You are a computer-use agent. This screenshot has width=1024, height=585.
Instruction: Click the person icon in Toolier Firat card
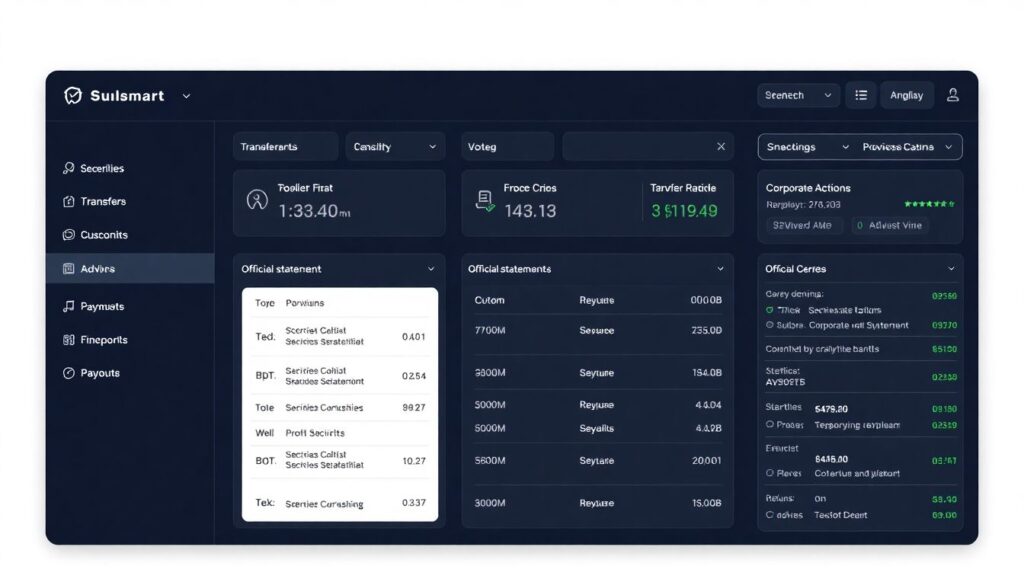coord(257,200)
